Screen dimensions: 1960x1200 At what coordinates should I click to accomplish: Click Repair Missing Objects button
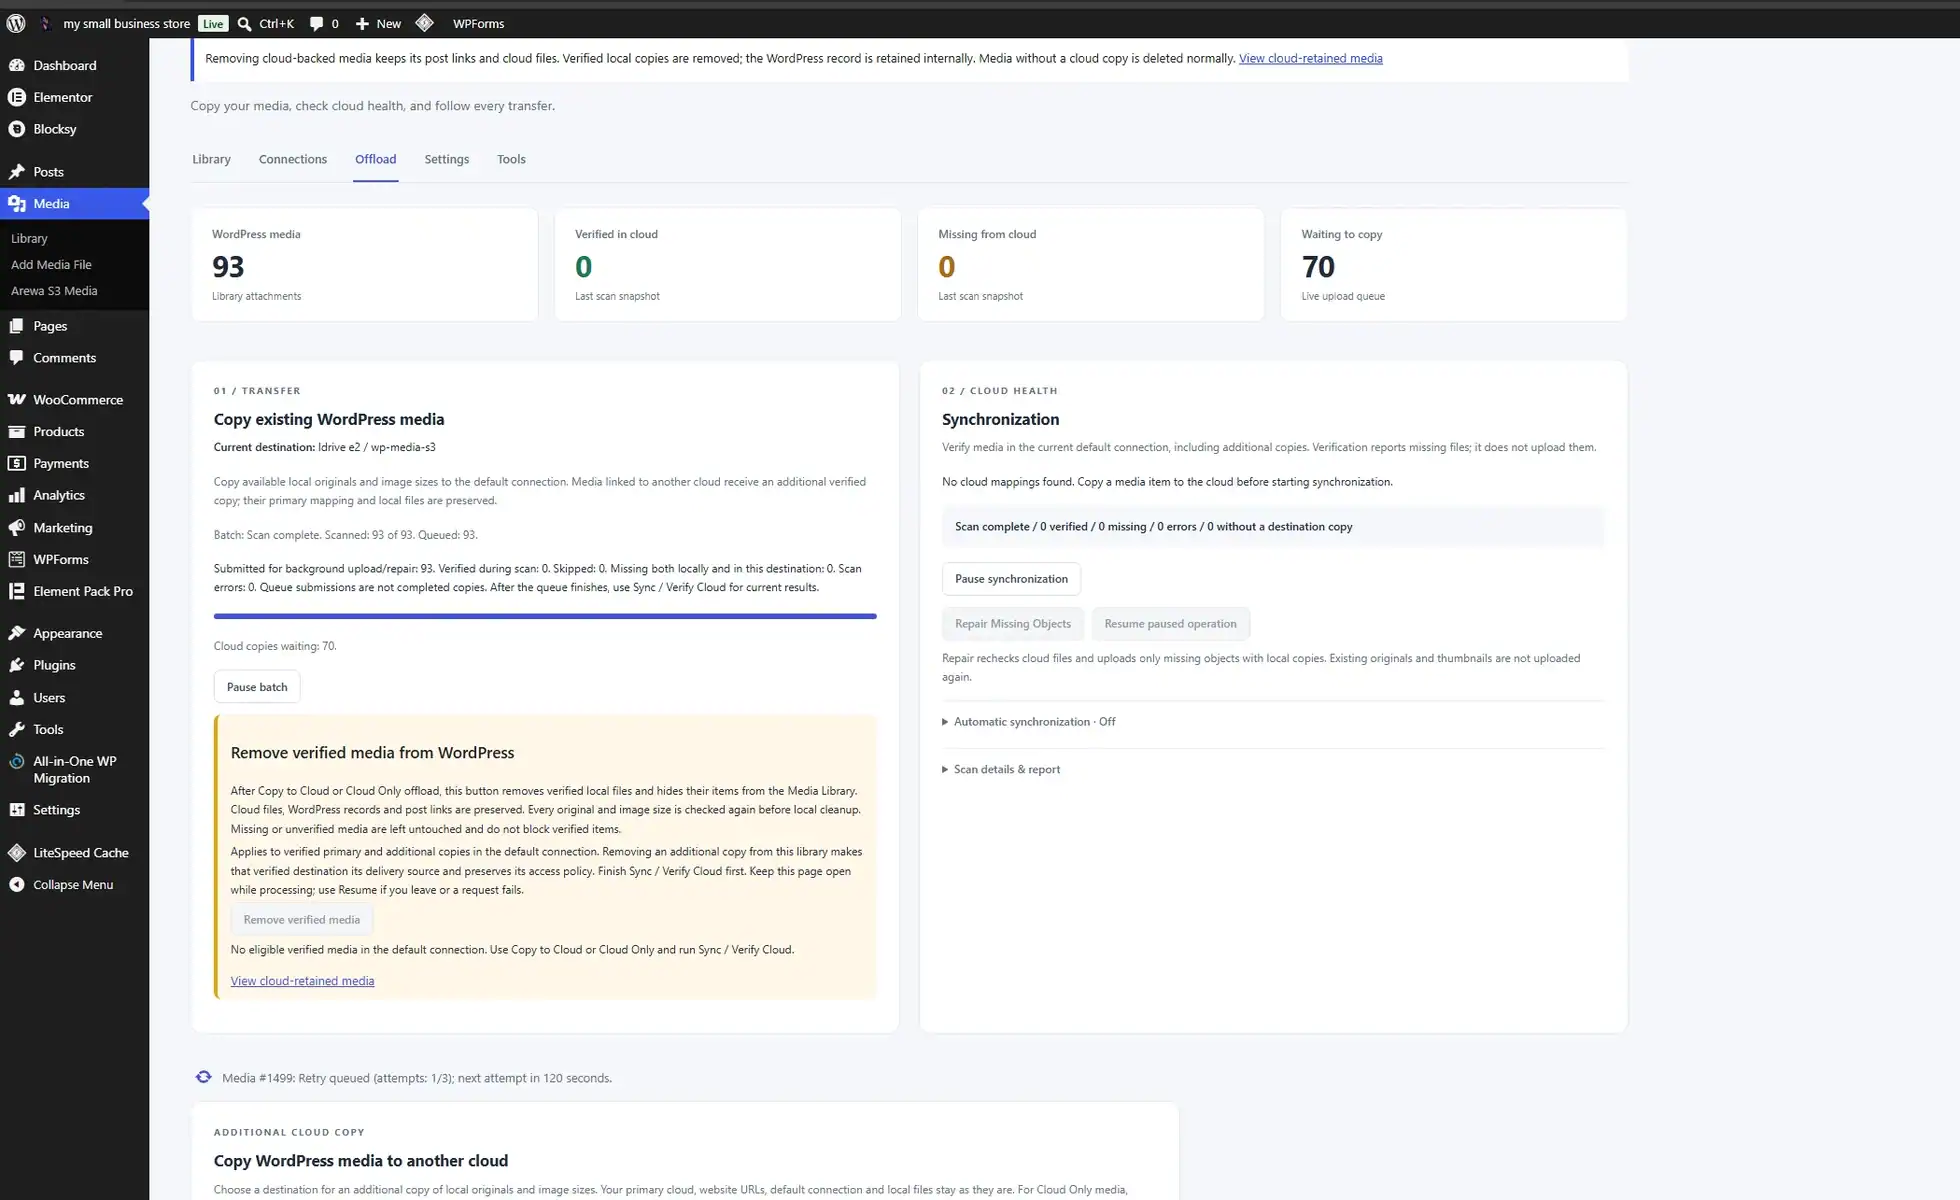click(1012, 624)
